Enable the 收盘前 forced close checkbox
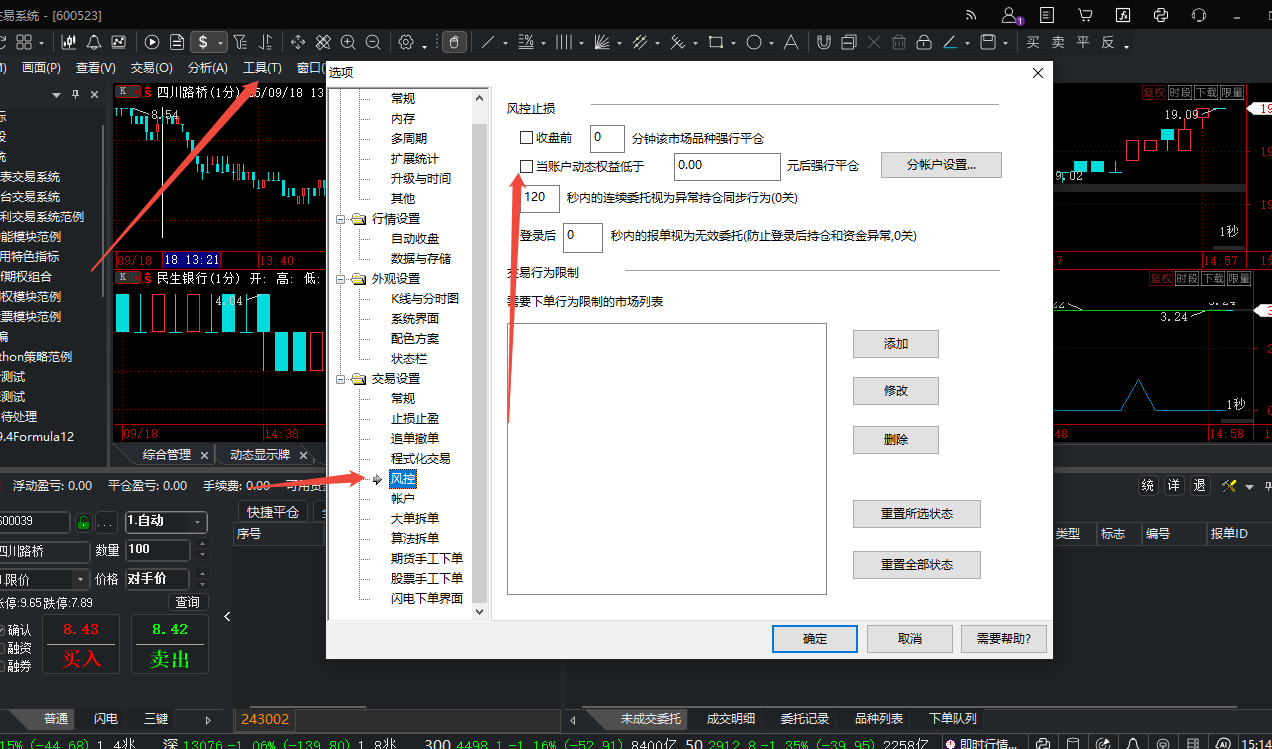Viewport: 1272px width, 749px height. 526,138
